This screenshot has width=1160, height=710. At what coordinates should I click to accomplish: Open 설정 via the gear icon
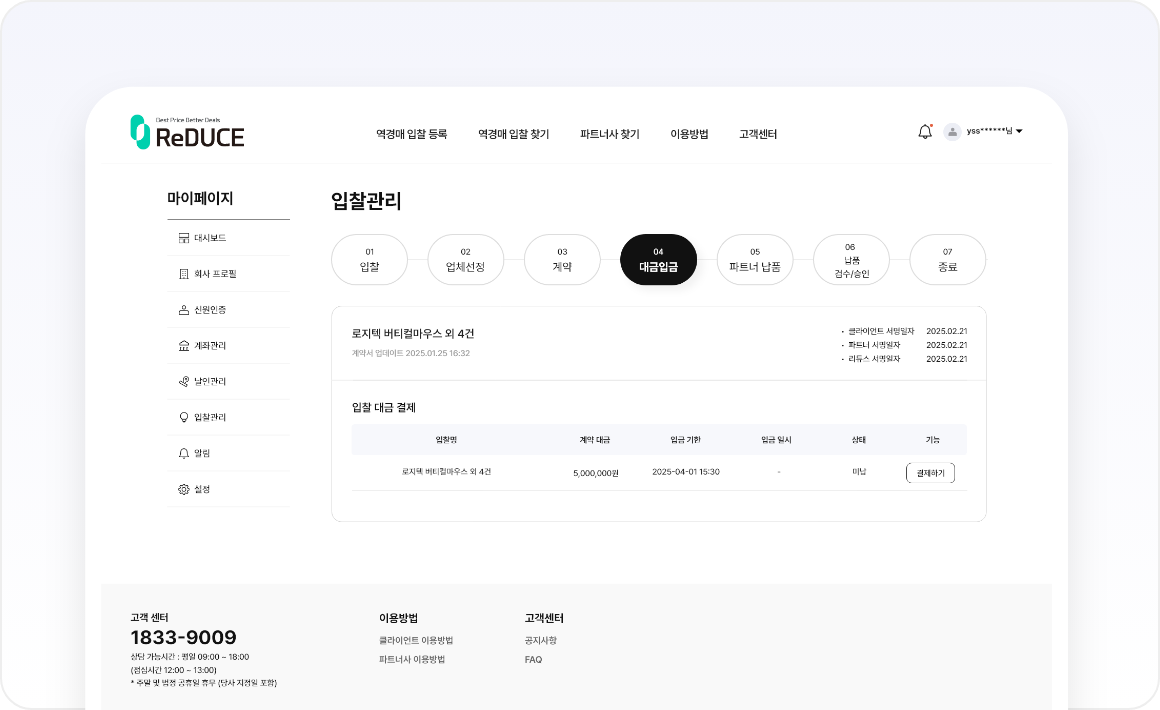tap(183, 489)
